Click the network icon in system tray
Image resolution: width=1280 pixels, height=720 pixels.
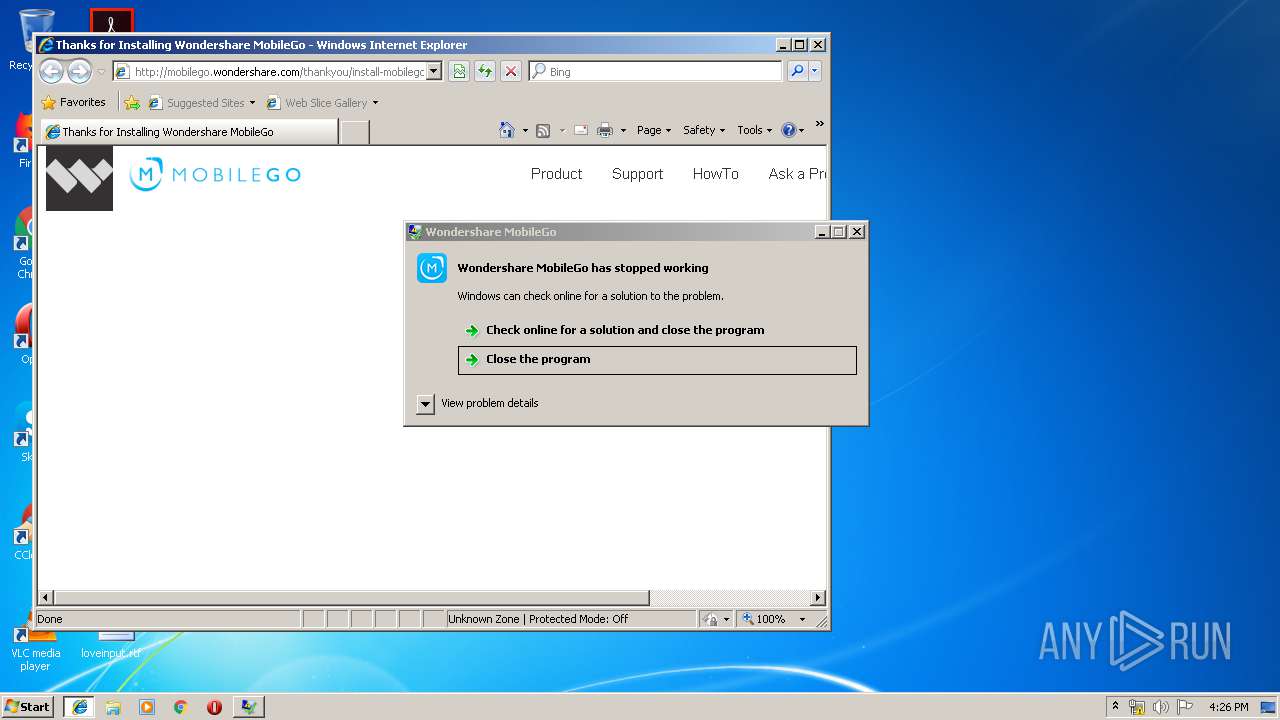pyautogui.click(x=1137, y=707)
